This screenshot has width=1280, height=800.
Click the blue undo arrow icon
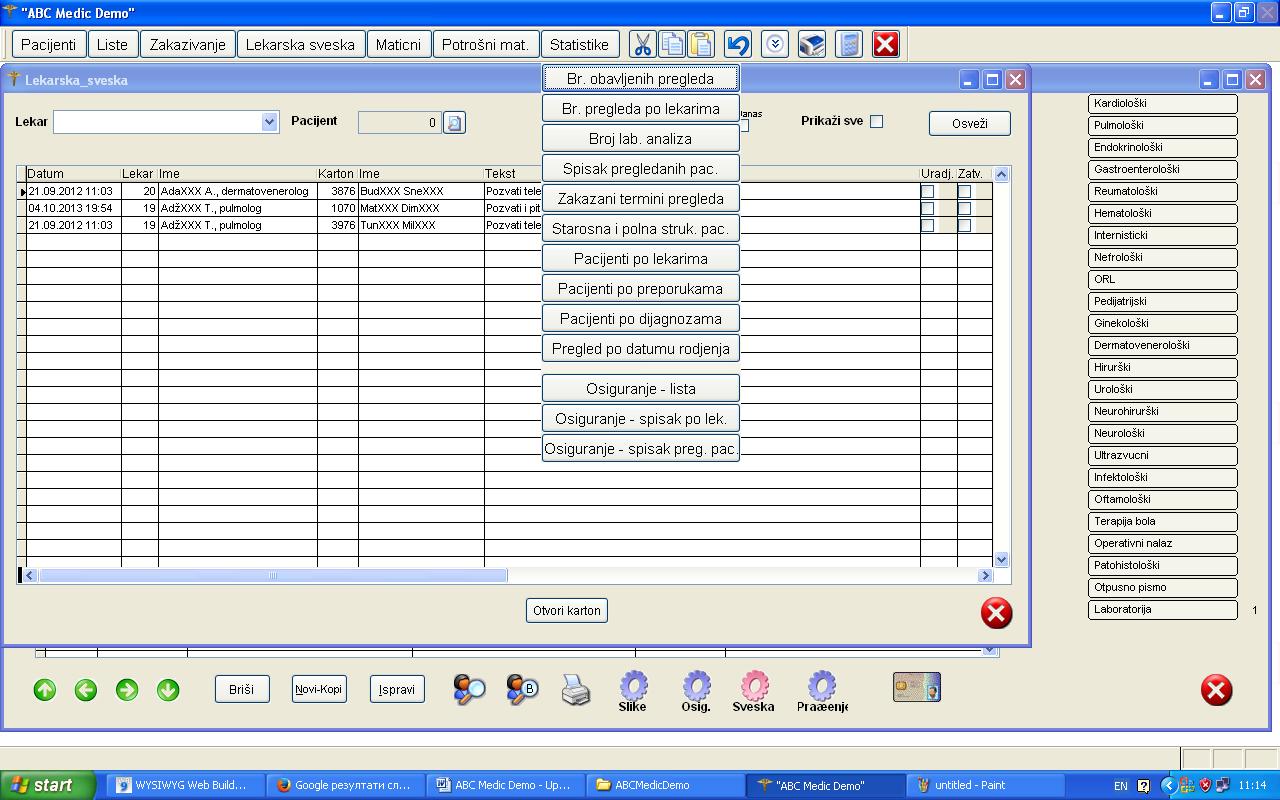click(738, 45)
